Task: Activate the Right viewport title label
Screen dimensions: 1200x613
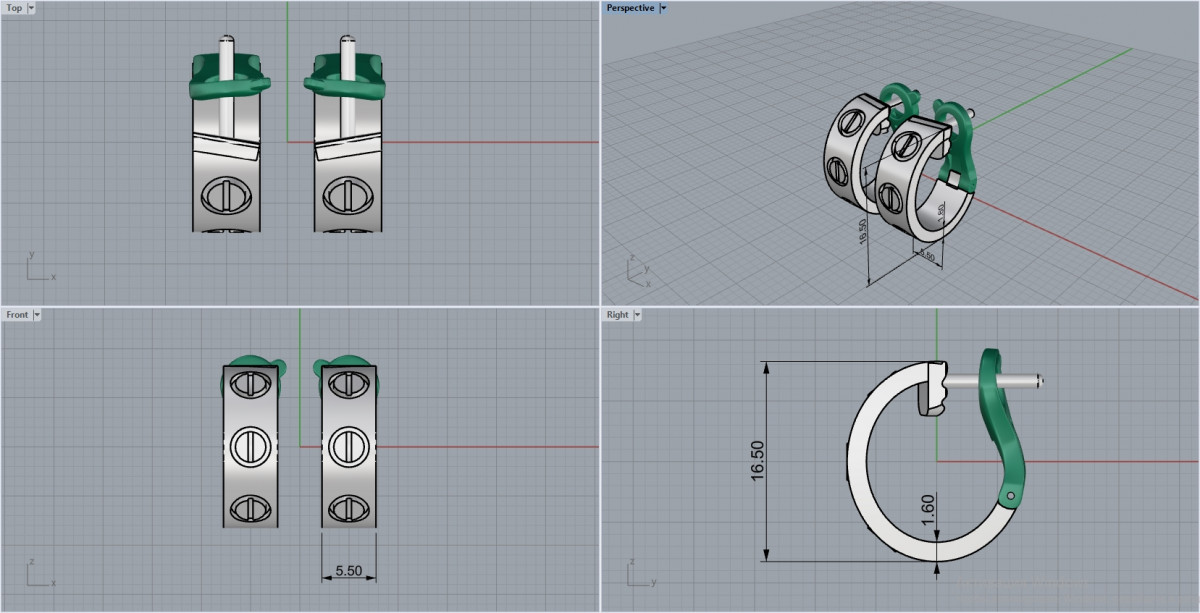Action: pyautogui.click(x=617, y=315)
